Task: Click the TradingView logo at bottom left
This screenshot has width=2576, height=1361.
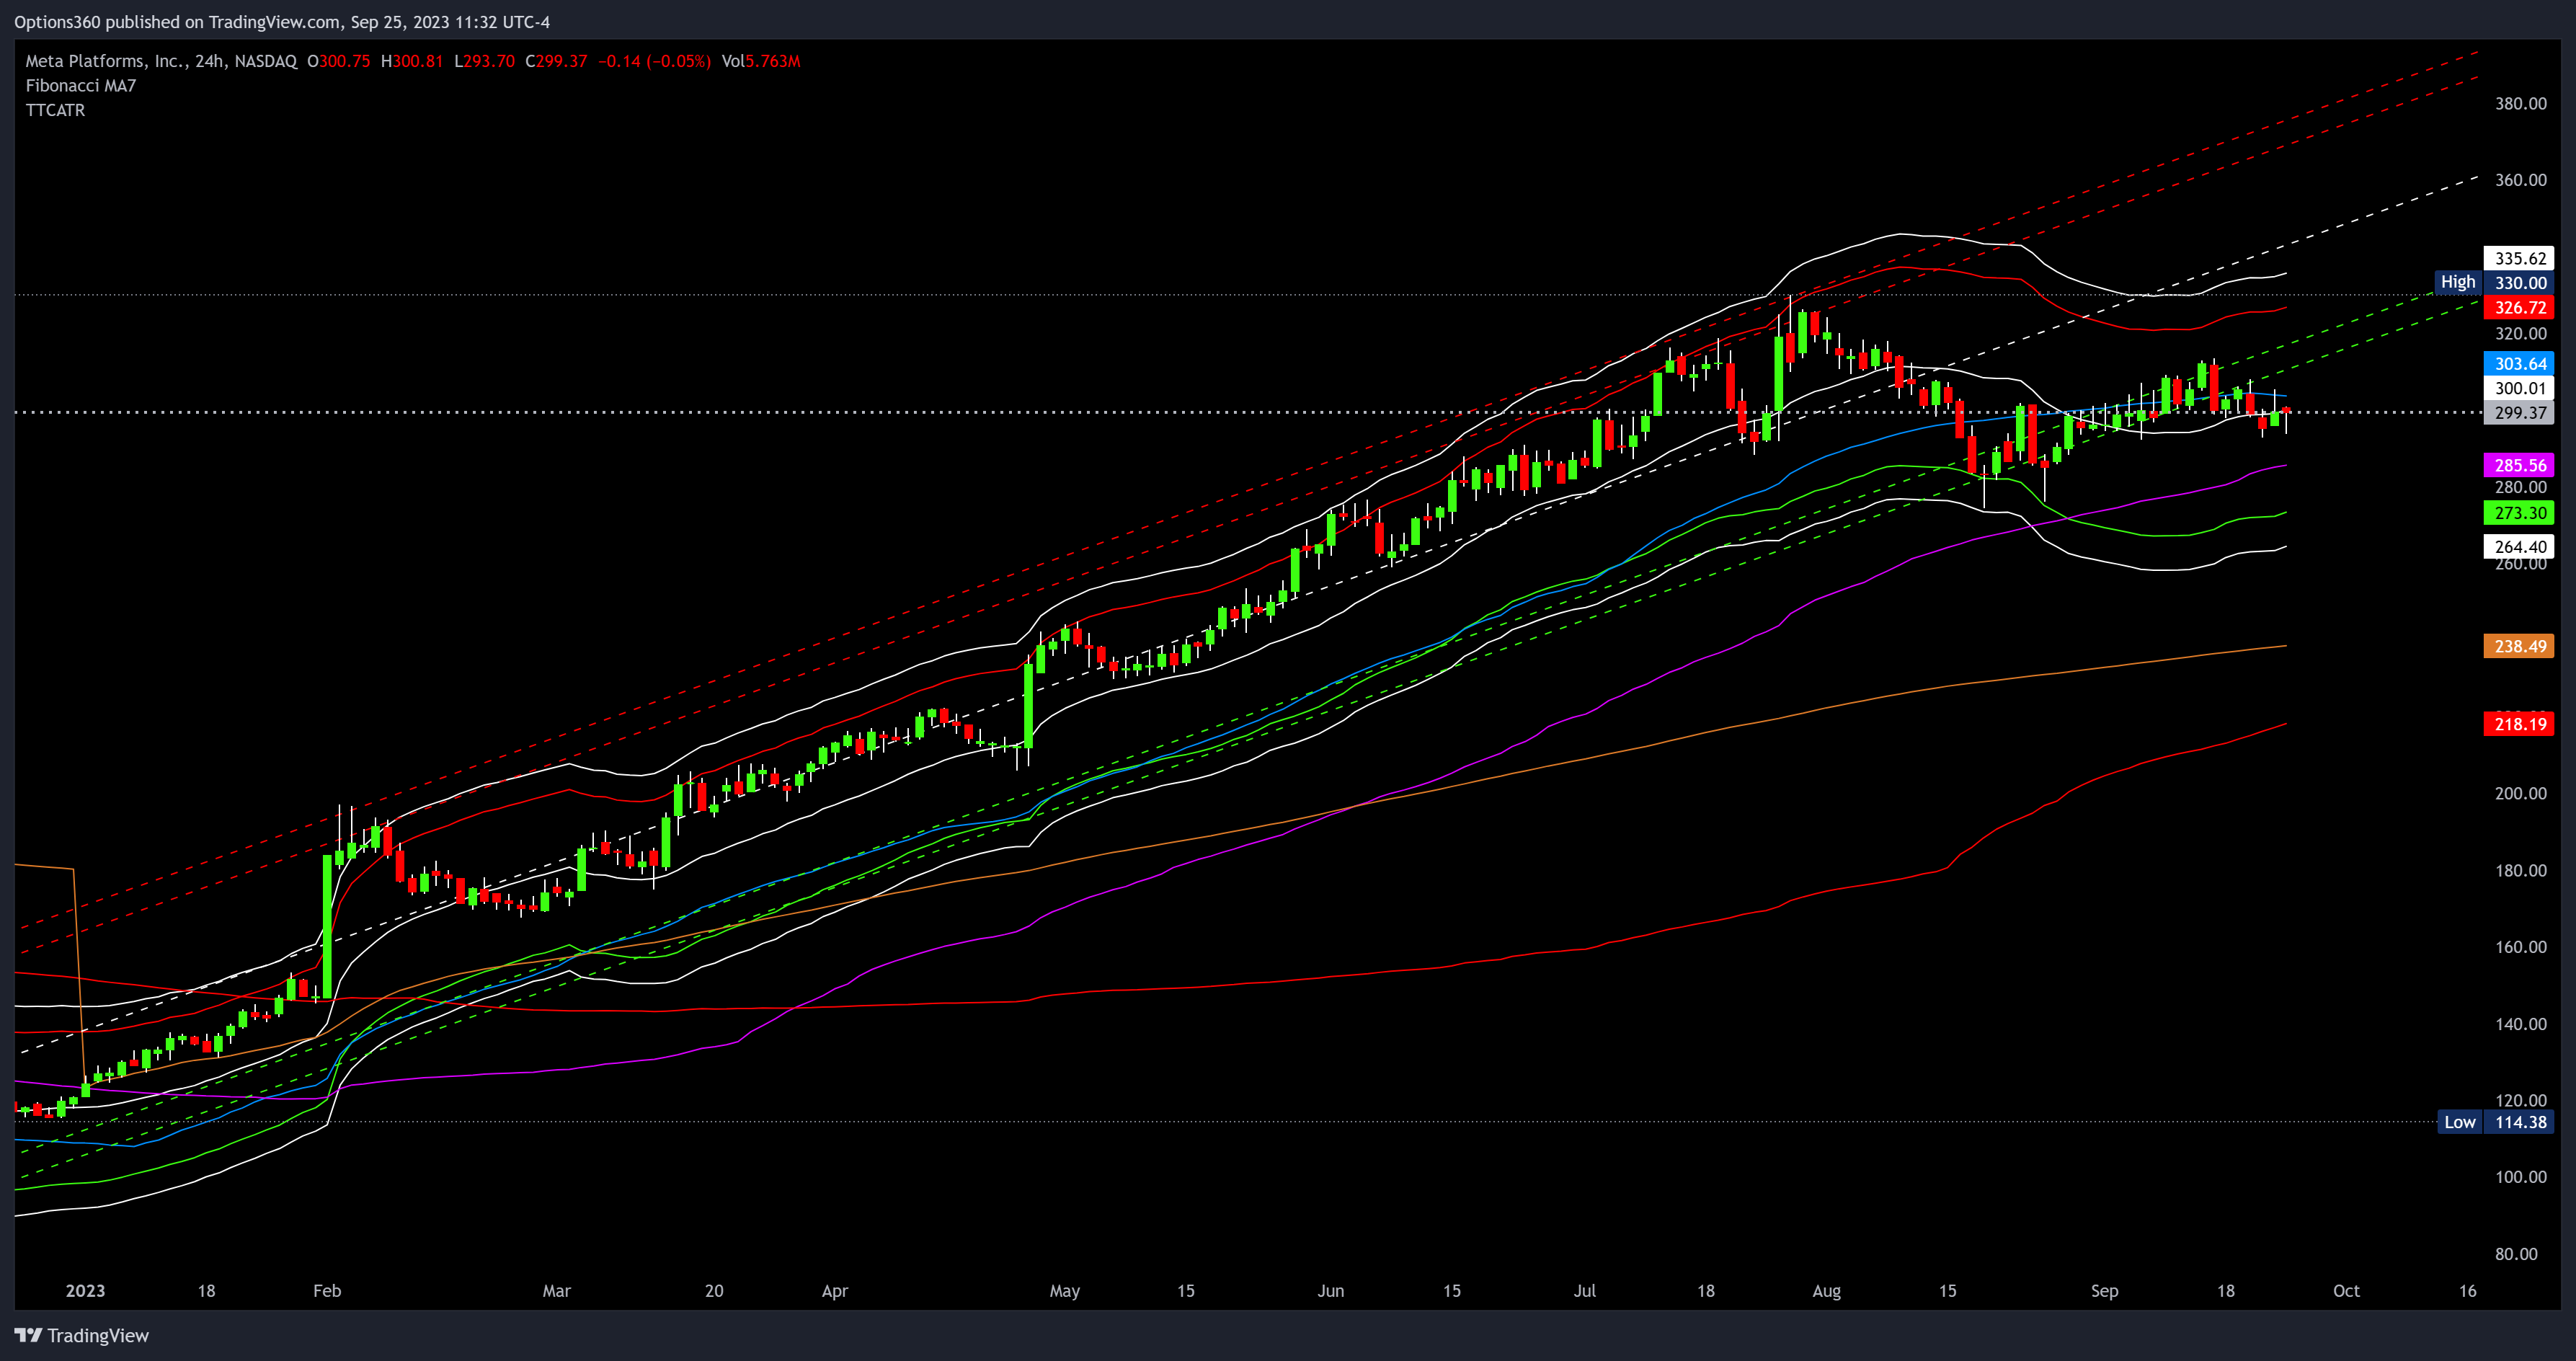Action: 82,1335
